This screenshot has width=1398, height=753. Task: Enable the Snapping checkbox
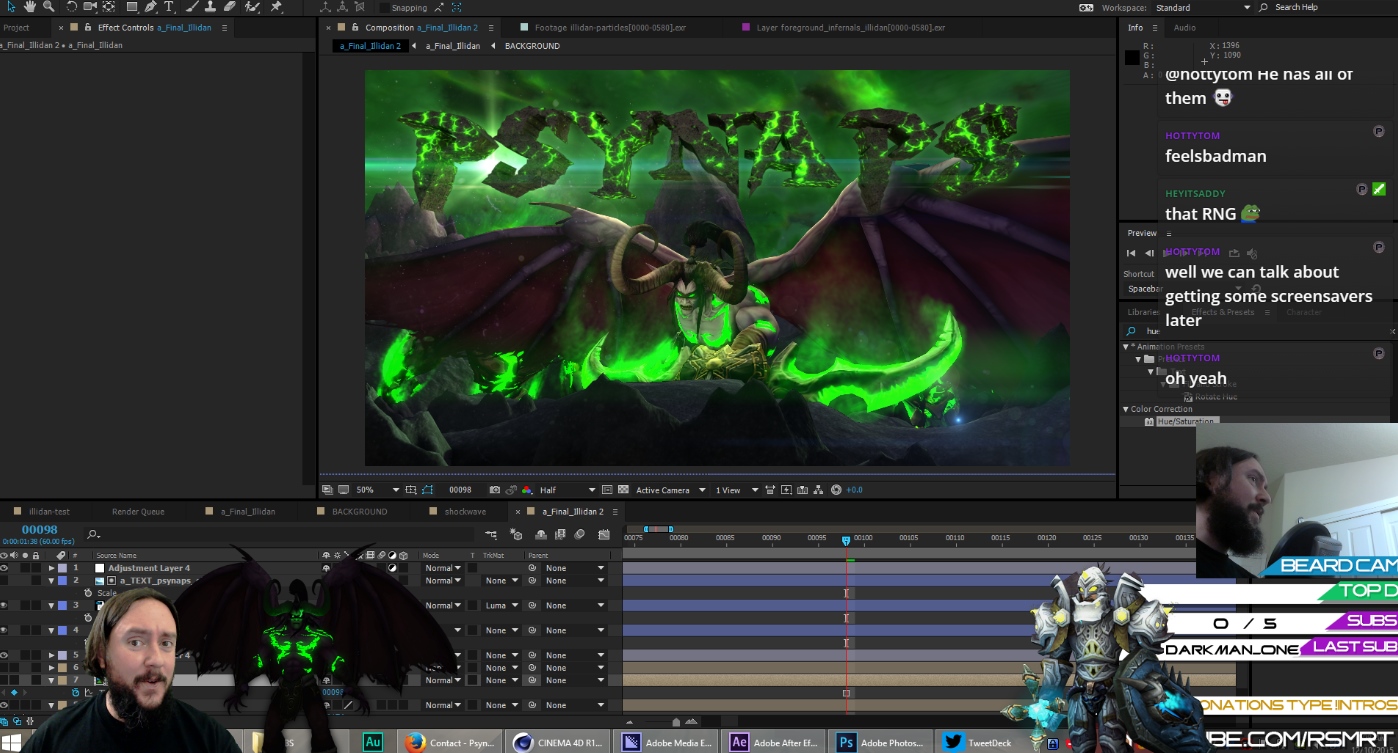[x=384, y=7]
